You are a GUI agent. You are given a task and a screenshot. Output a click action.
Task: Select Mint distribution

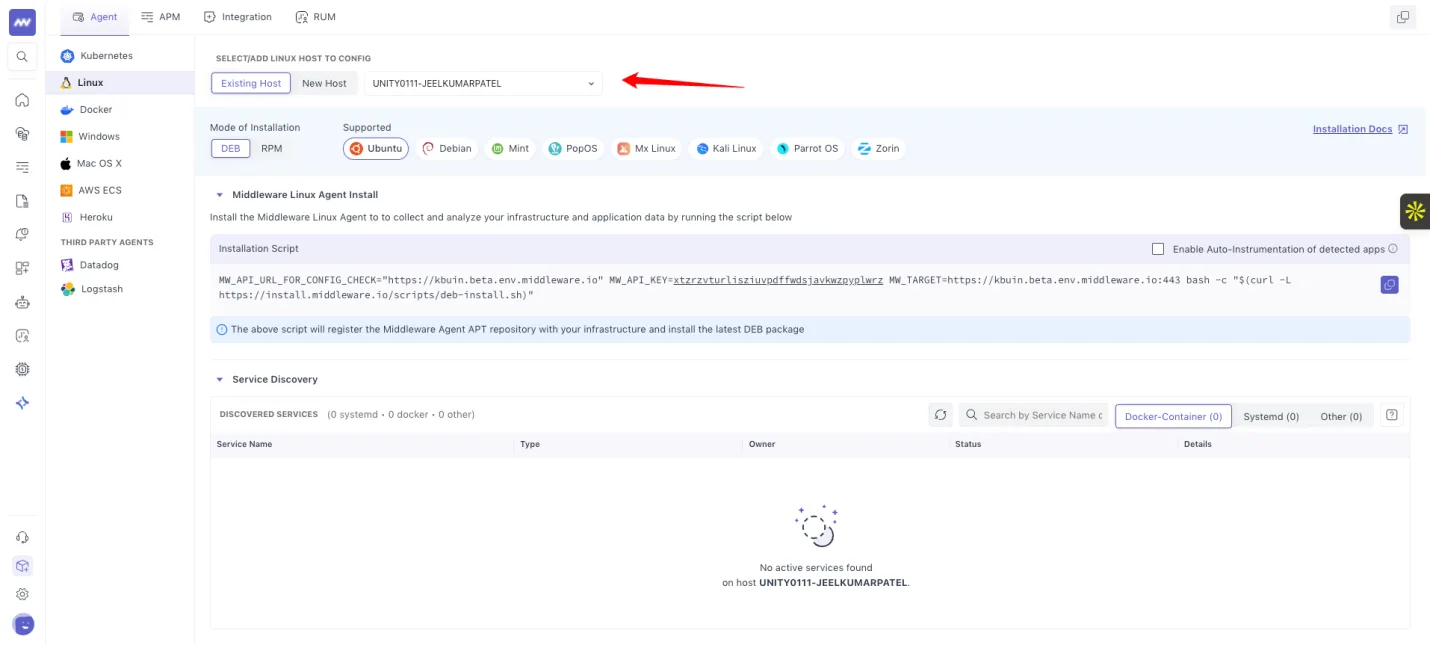510,148
